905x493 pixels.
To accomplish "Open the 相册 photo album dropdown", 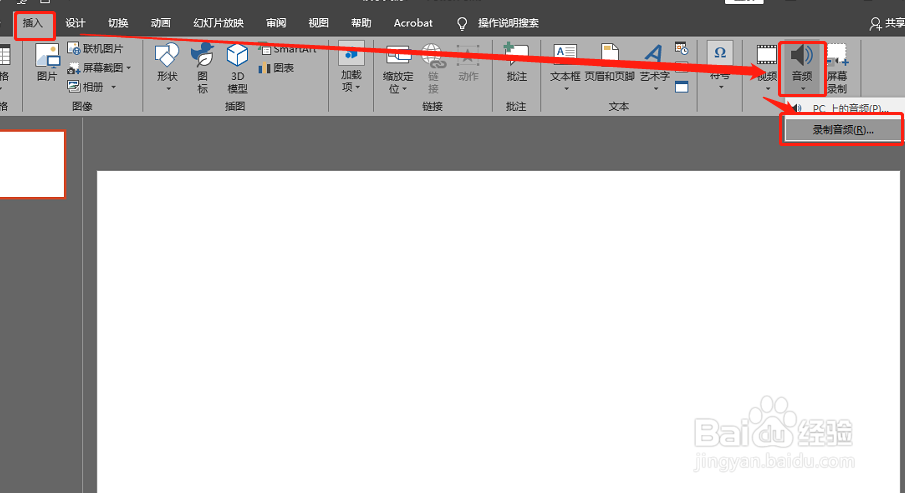I will (x=92, y=87).
